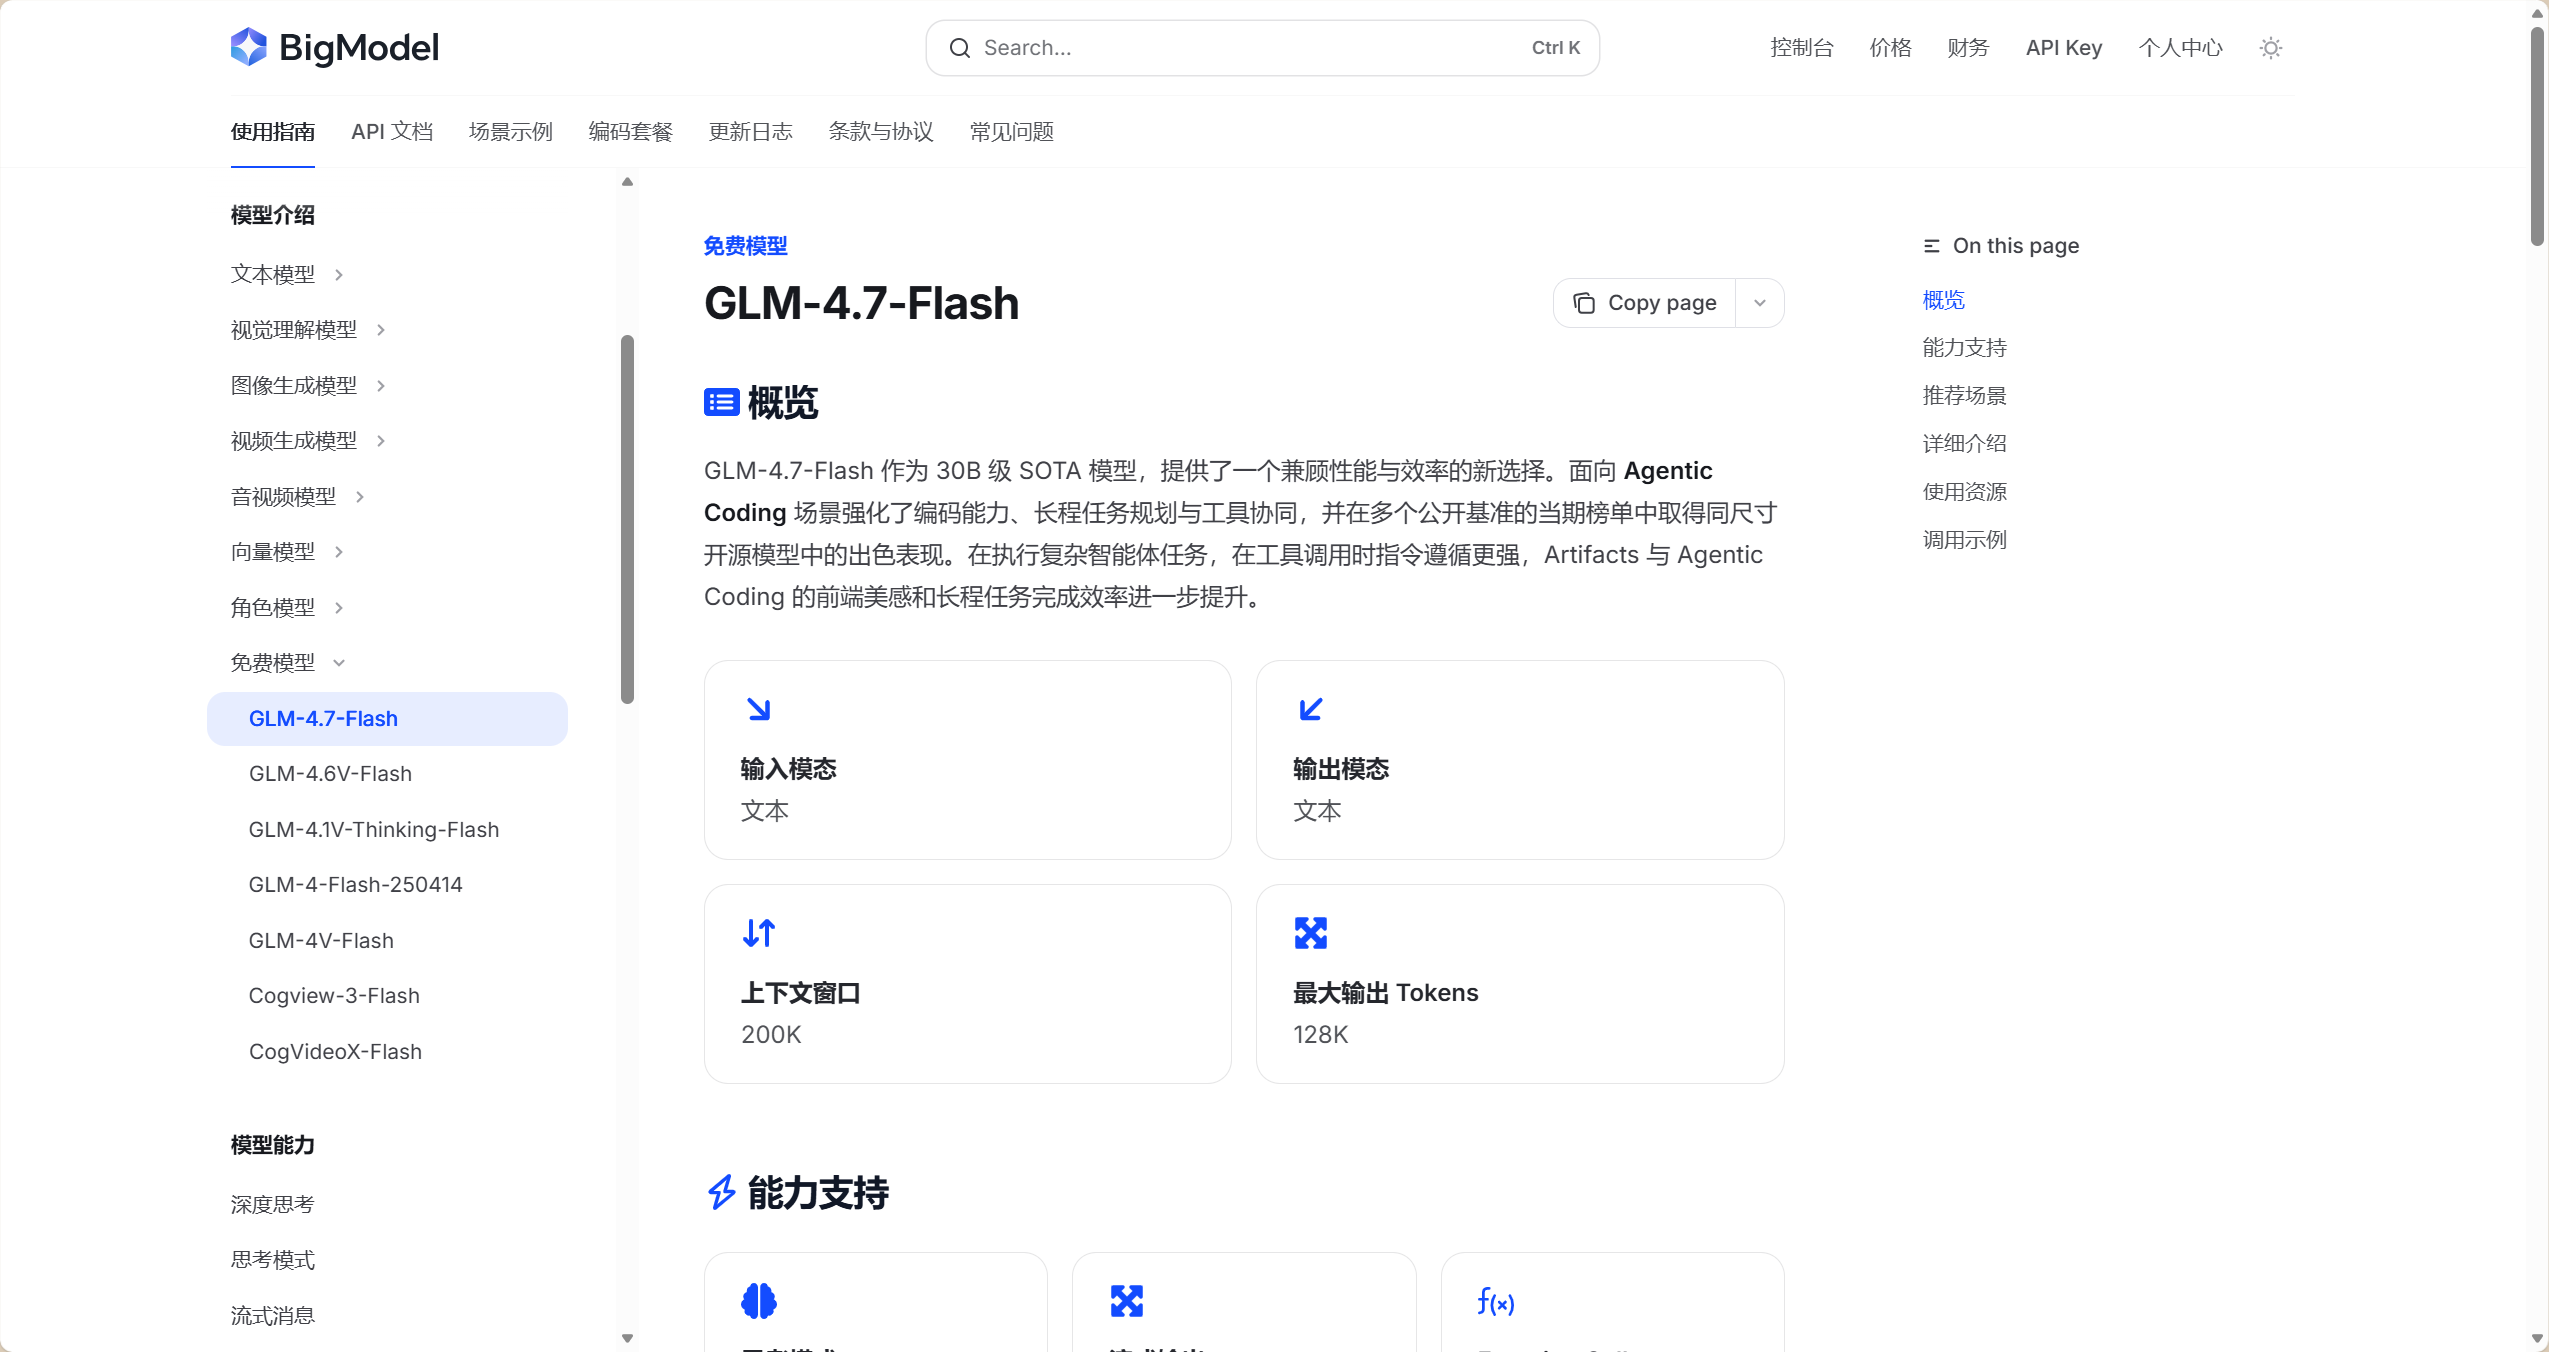Expand the 视觉理解模型 section
The width and height of the screenshot is (2549, 1352).
(381, 330)
